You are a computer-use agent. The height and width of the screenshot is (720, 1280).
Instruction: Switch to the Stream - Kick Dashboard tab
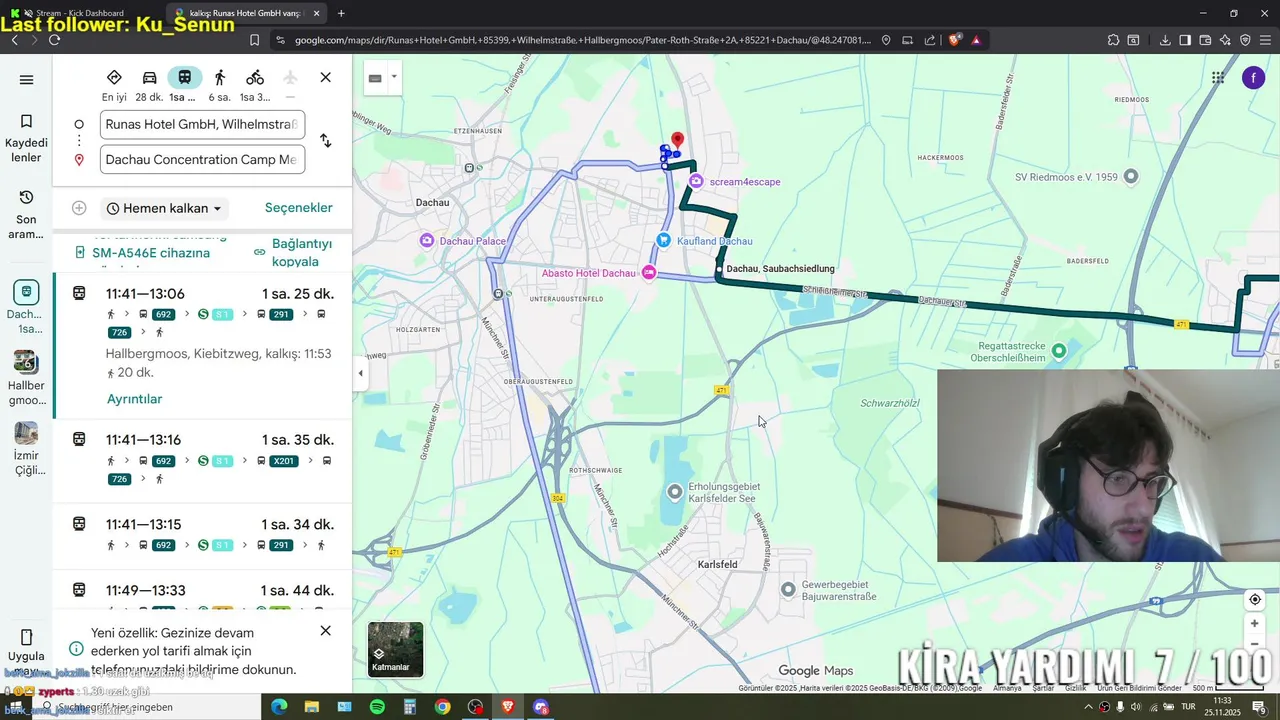coord(83,13)
